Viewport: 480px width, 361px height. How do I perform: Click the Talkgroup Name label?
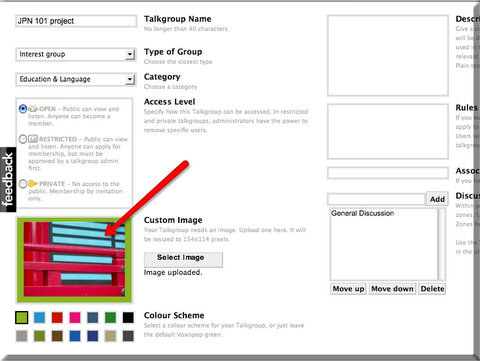177,19
